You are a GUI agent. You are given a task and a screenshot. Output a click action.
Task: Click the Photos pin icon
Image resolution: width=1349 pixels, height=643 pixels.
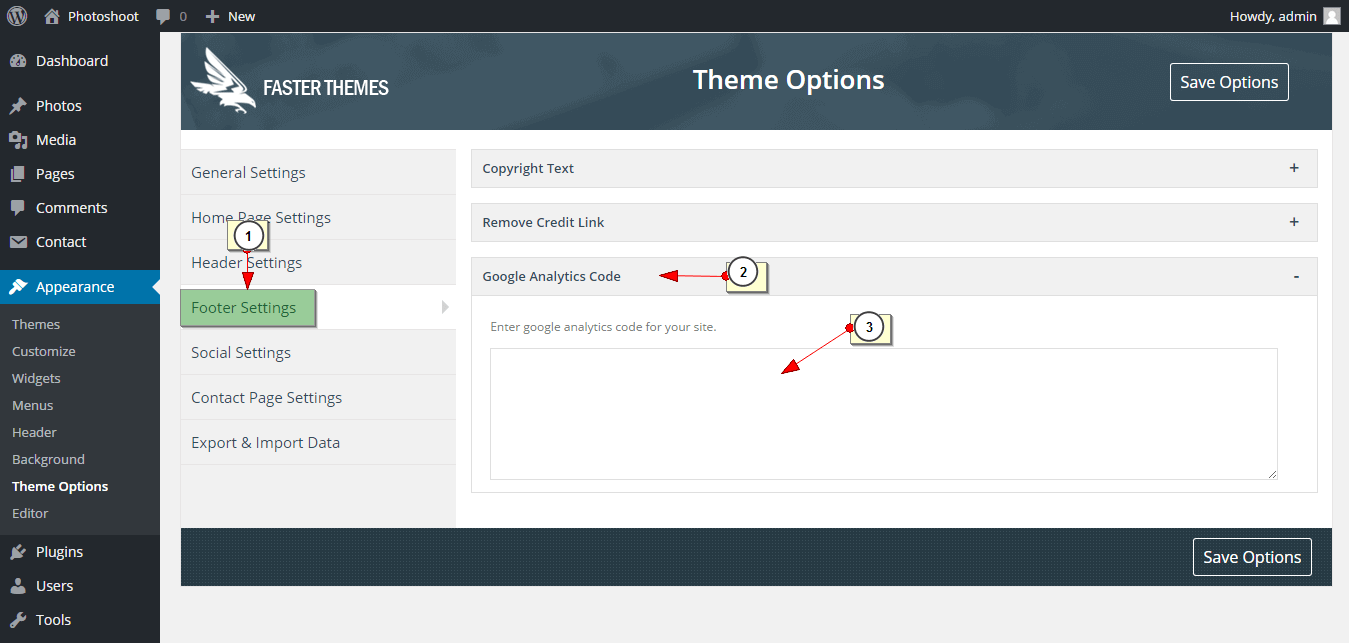(18, 106)
